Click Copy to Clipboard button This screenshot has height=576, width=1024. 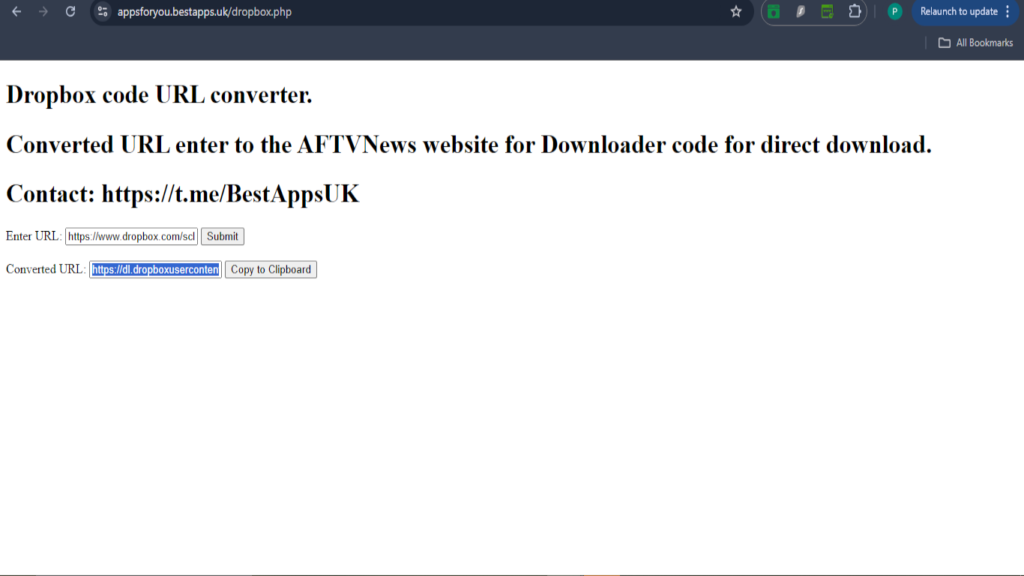click(x=271, y=270)
